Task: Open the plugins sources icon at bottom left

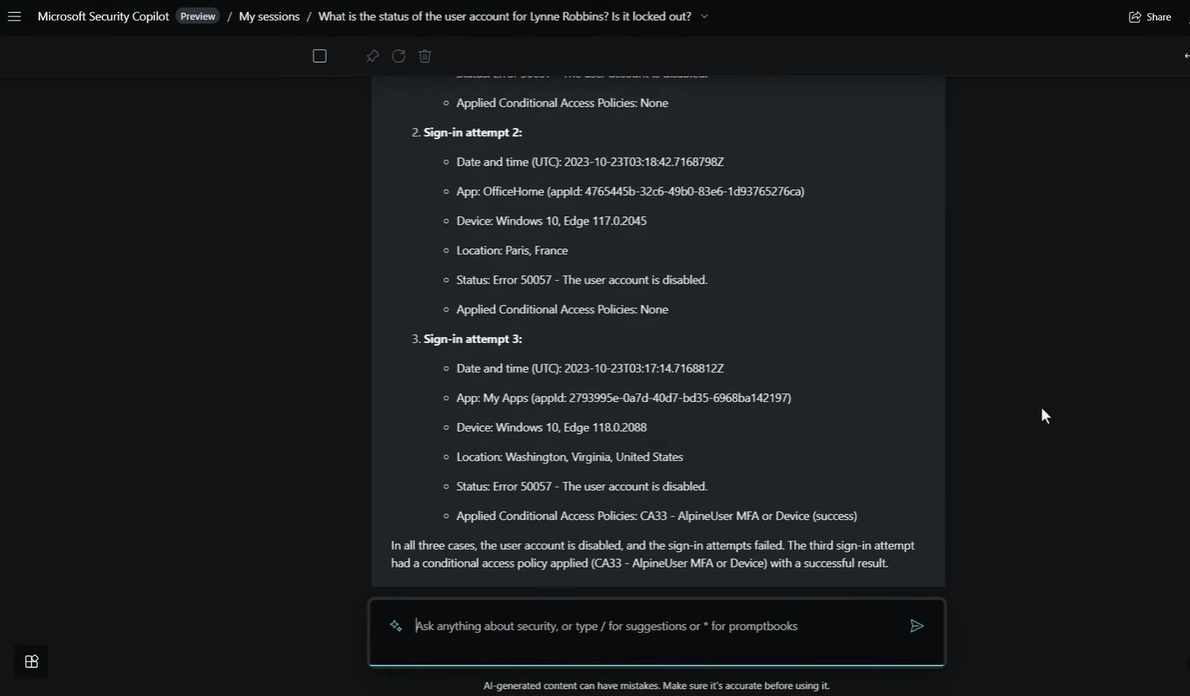Action: pyautogui.click(x=31, y=661)
